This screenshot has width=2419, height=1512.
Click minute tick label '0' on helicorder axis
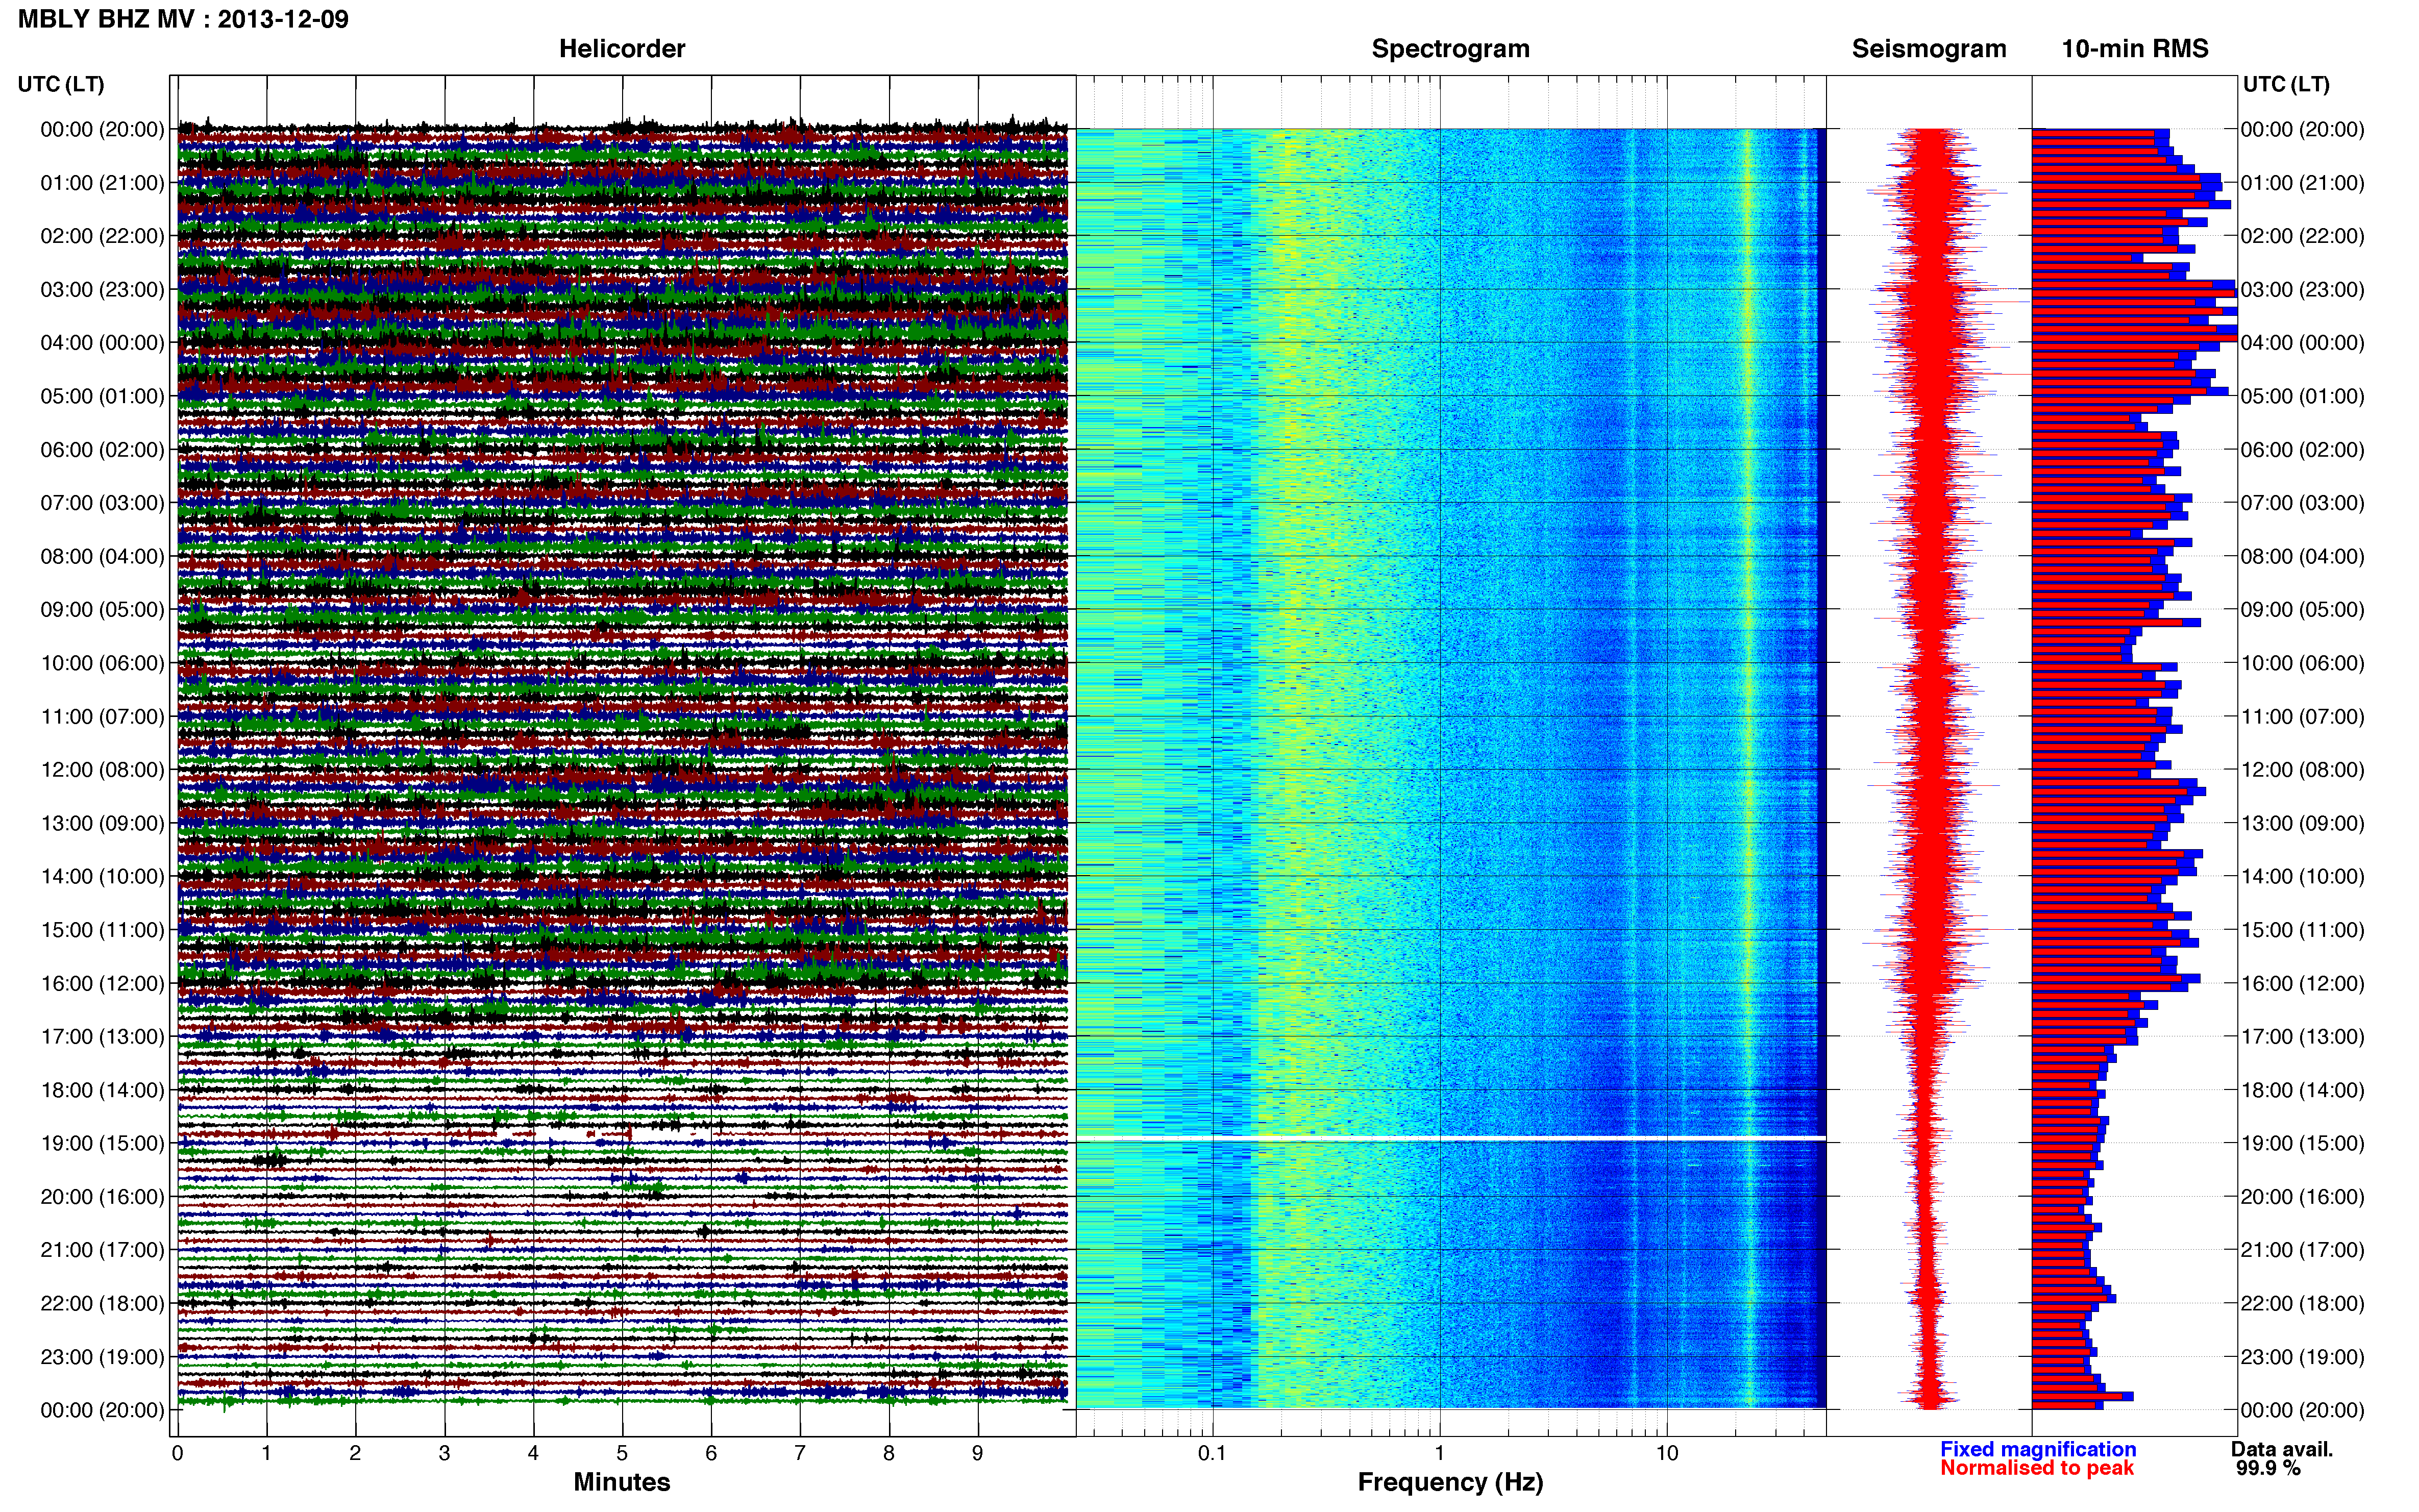(177, 1454)
